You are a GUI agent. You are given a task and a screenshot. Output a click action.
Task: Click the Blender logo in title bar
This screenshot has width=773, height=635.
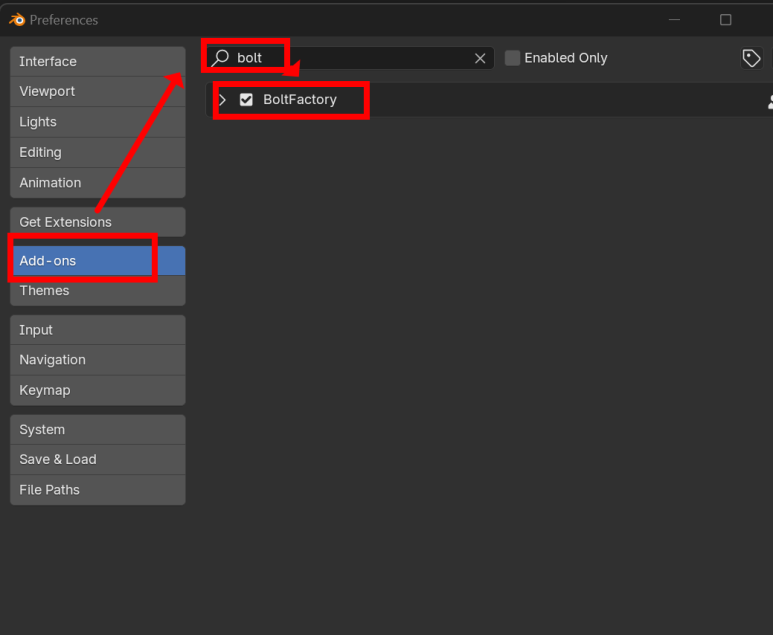(x=17, y=20)
